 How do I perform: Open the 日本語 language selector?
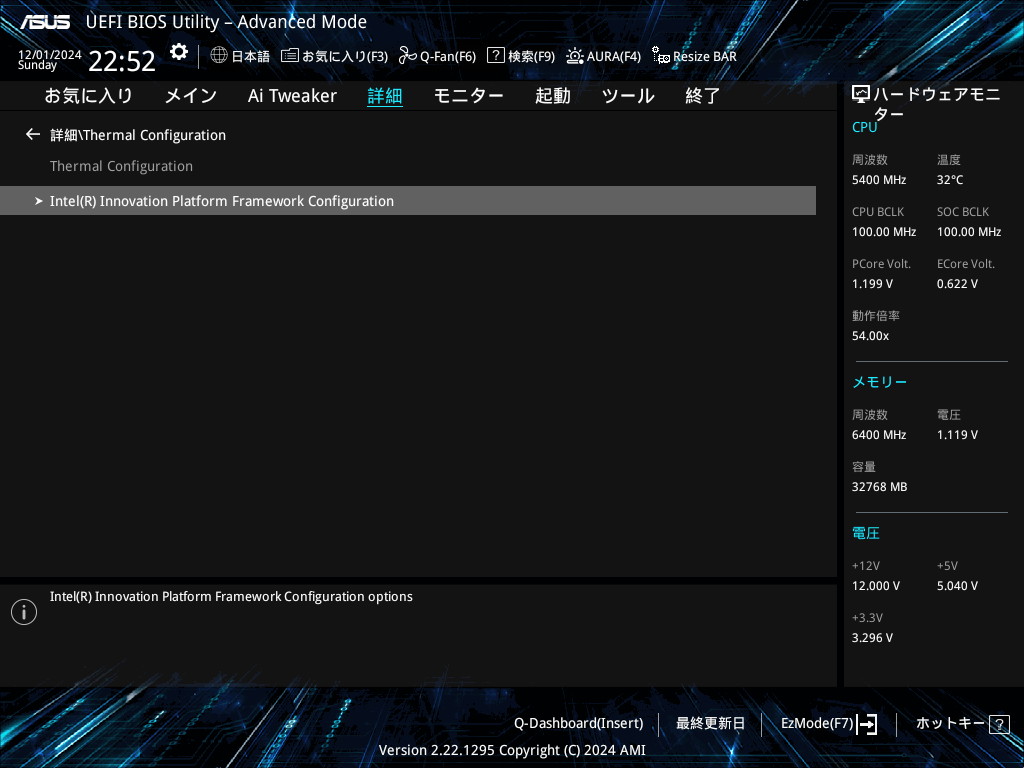click(x=250, y=56)
